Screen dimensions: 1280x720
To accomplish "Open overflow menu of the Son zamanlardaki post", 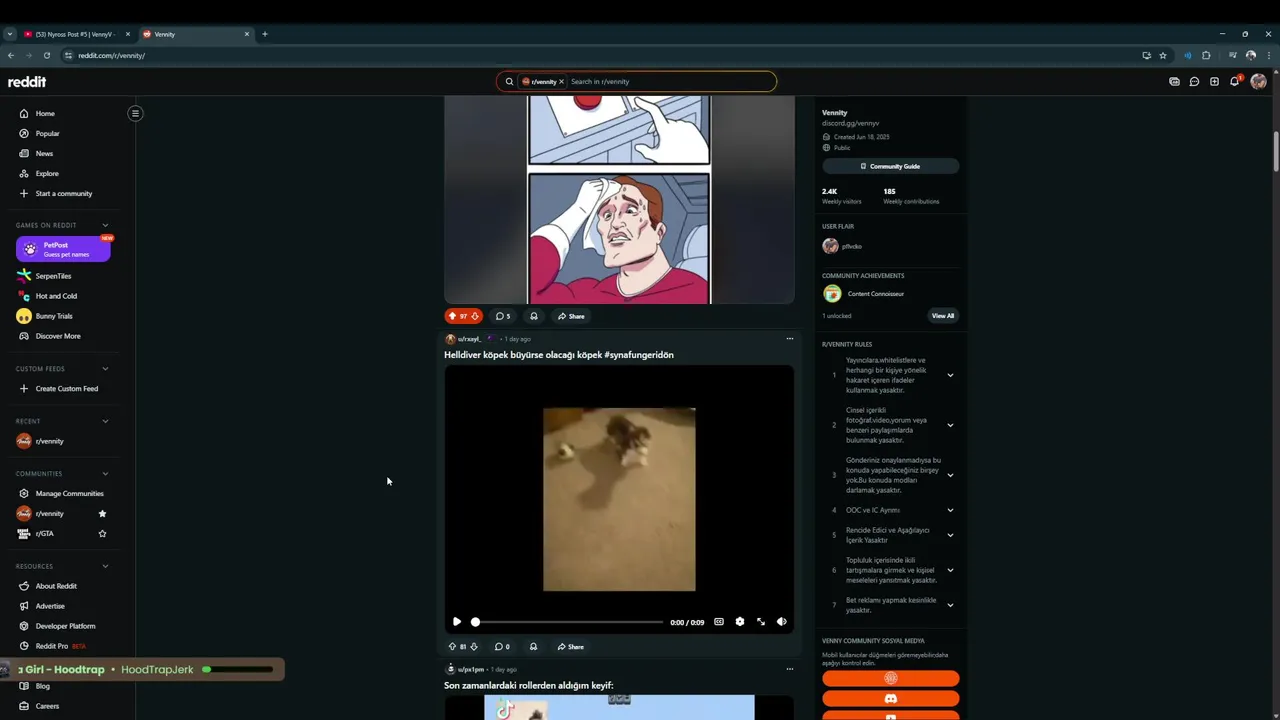I will (x=789, y=669).
